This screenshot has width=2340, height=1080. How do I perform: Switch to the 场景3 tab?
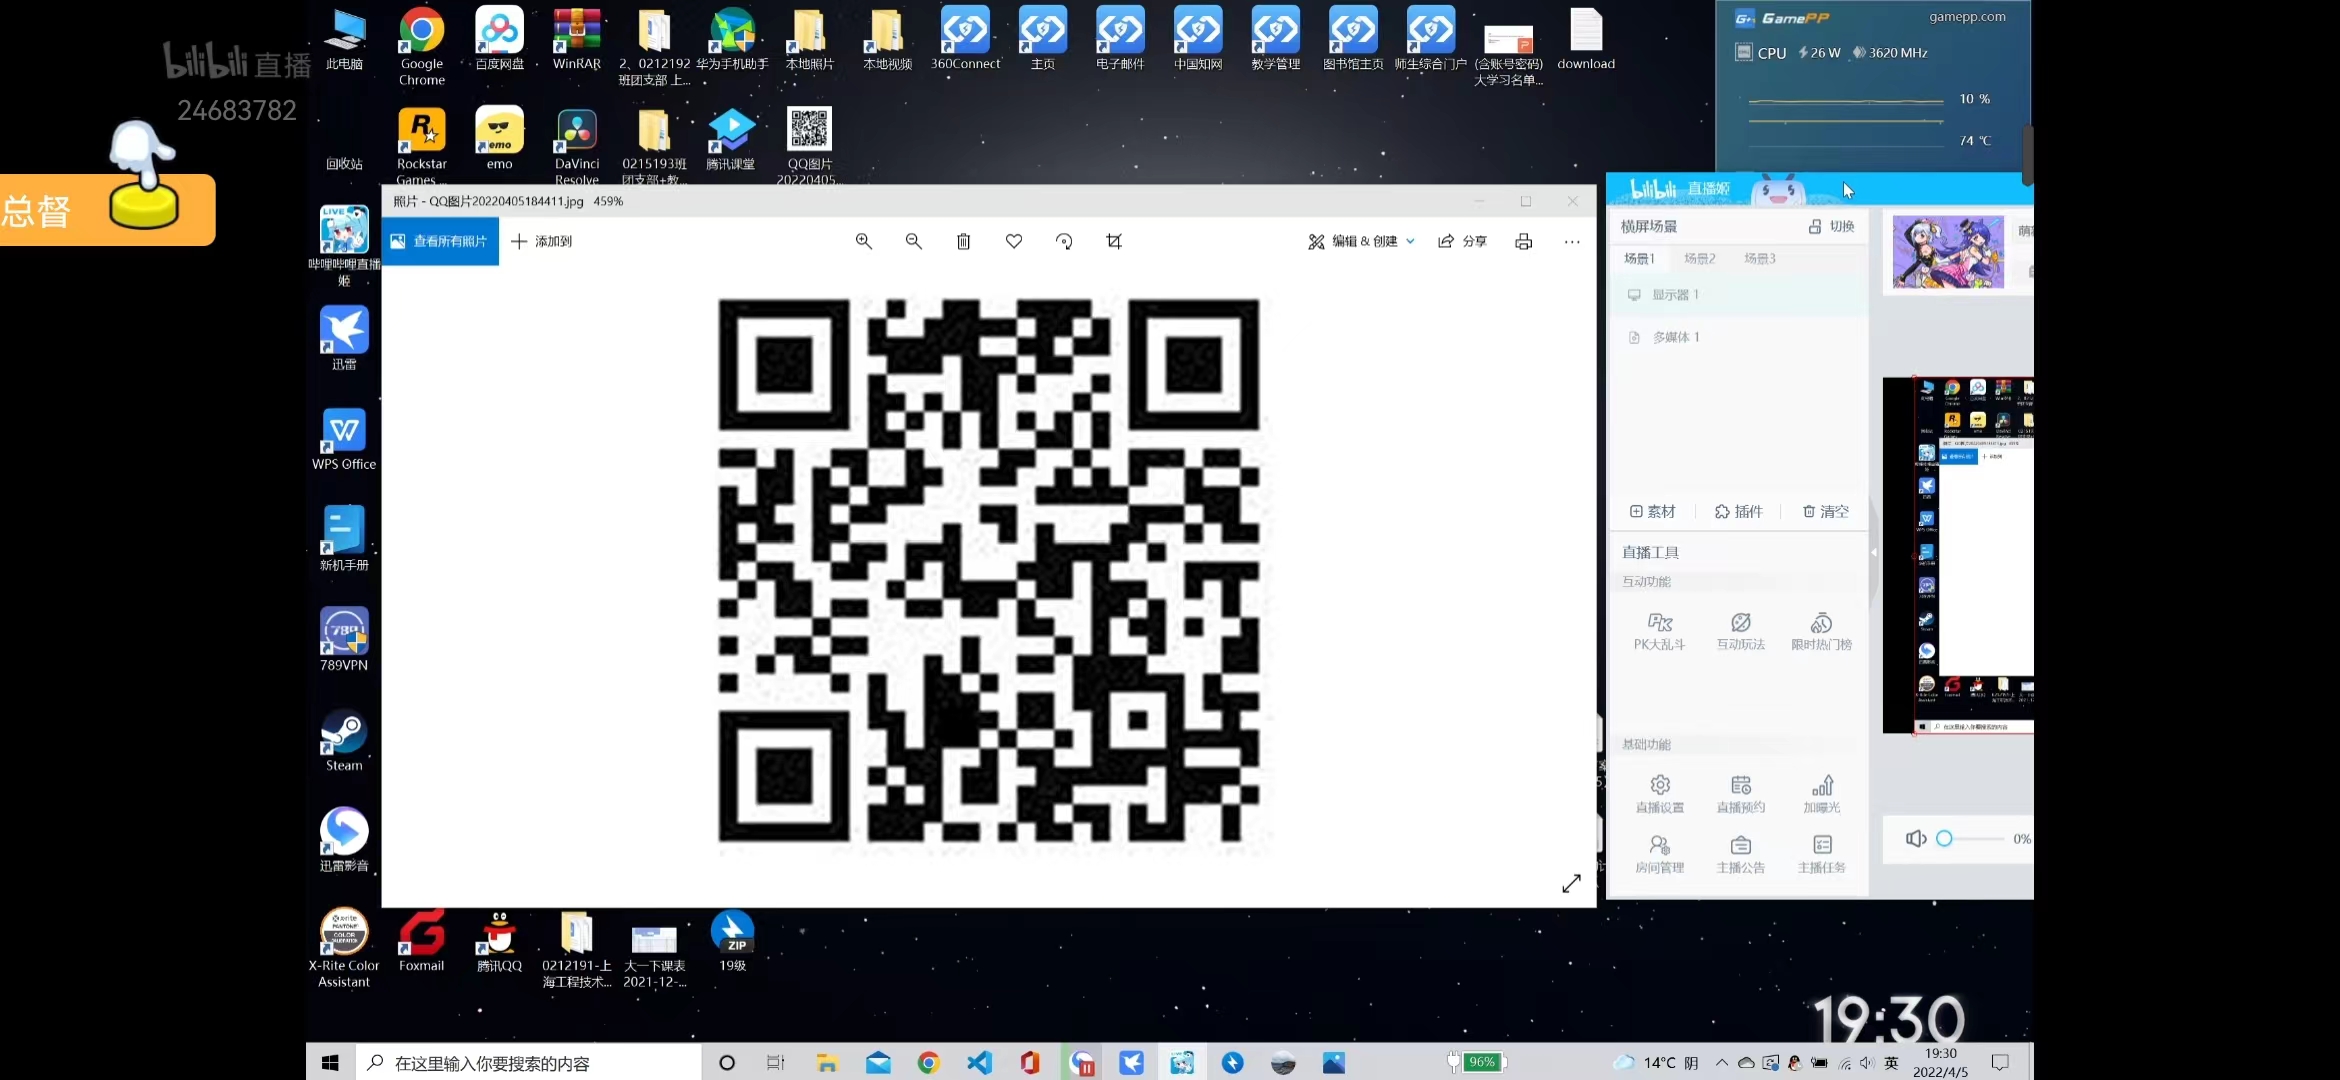pyautogui.click(x=1759, y=259)
